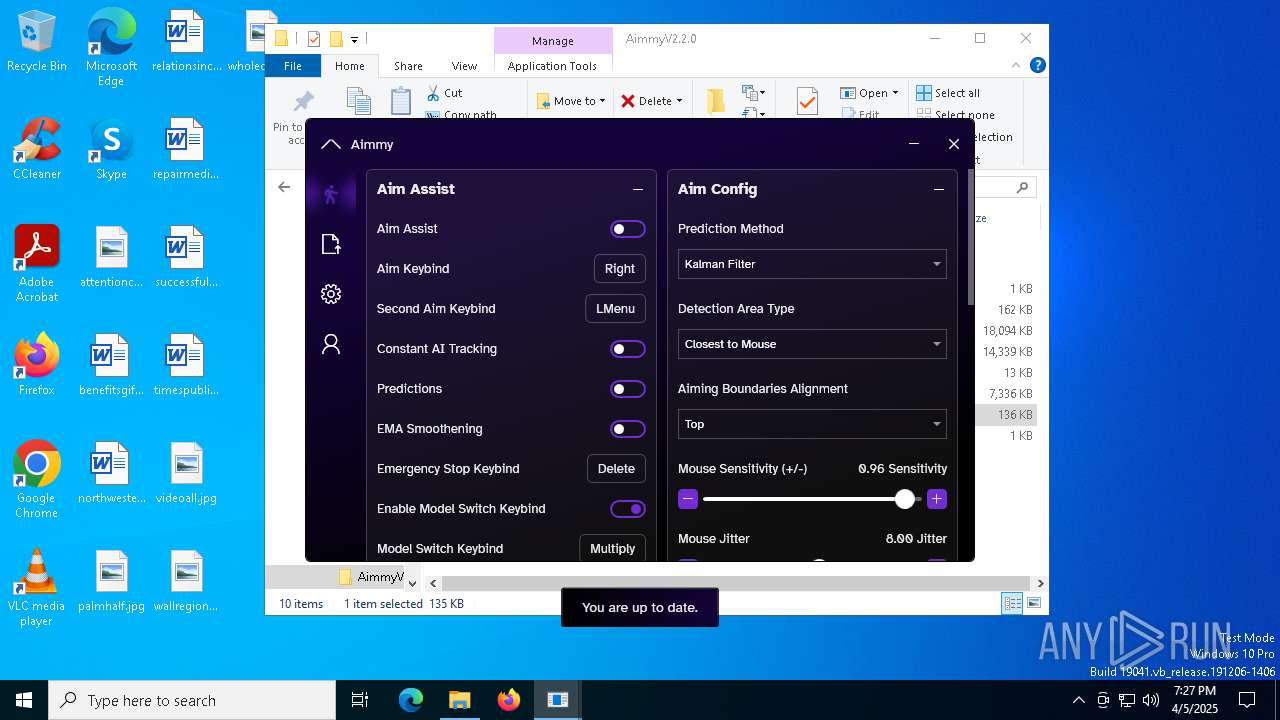This screenshot has height=720, width=1280.
Task: Open videoall.jpg desktop thumbnail
Action: (186, 473)
